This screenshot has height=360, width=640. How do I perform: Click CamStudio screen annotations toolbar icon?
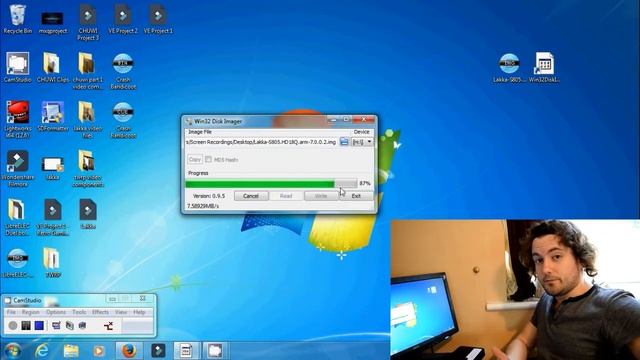click(x=56, y=326)
